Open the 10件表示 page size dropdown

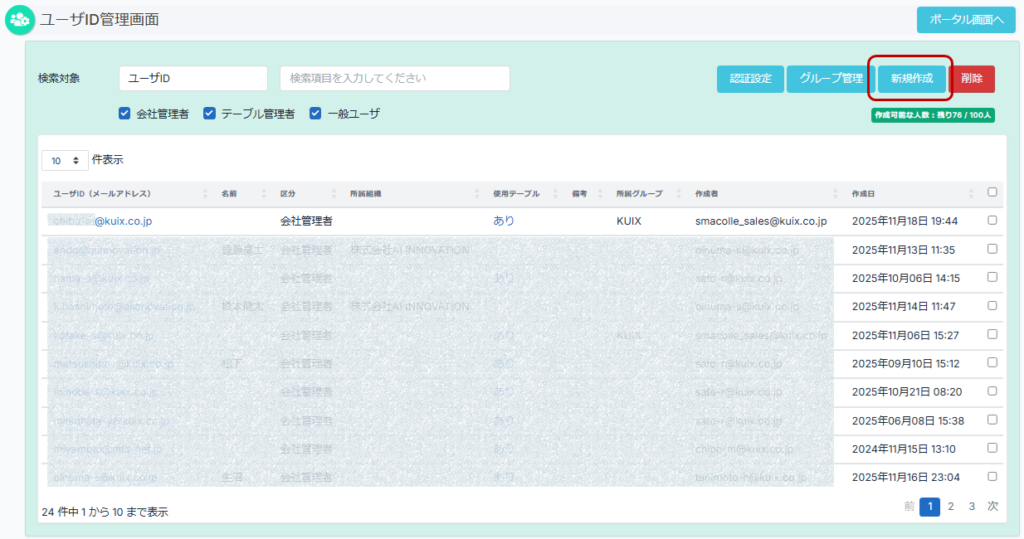click(x=65, y=160)
